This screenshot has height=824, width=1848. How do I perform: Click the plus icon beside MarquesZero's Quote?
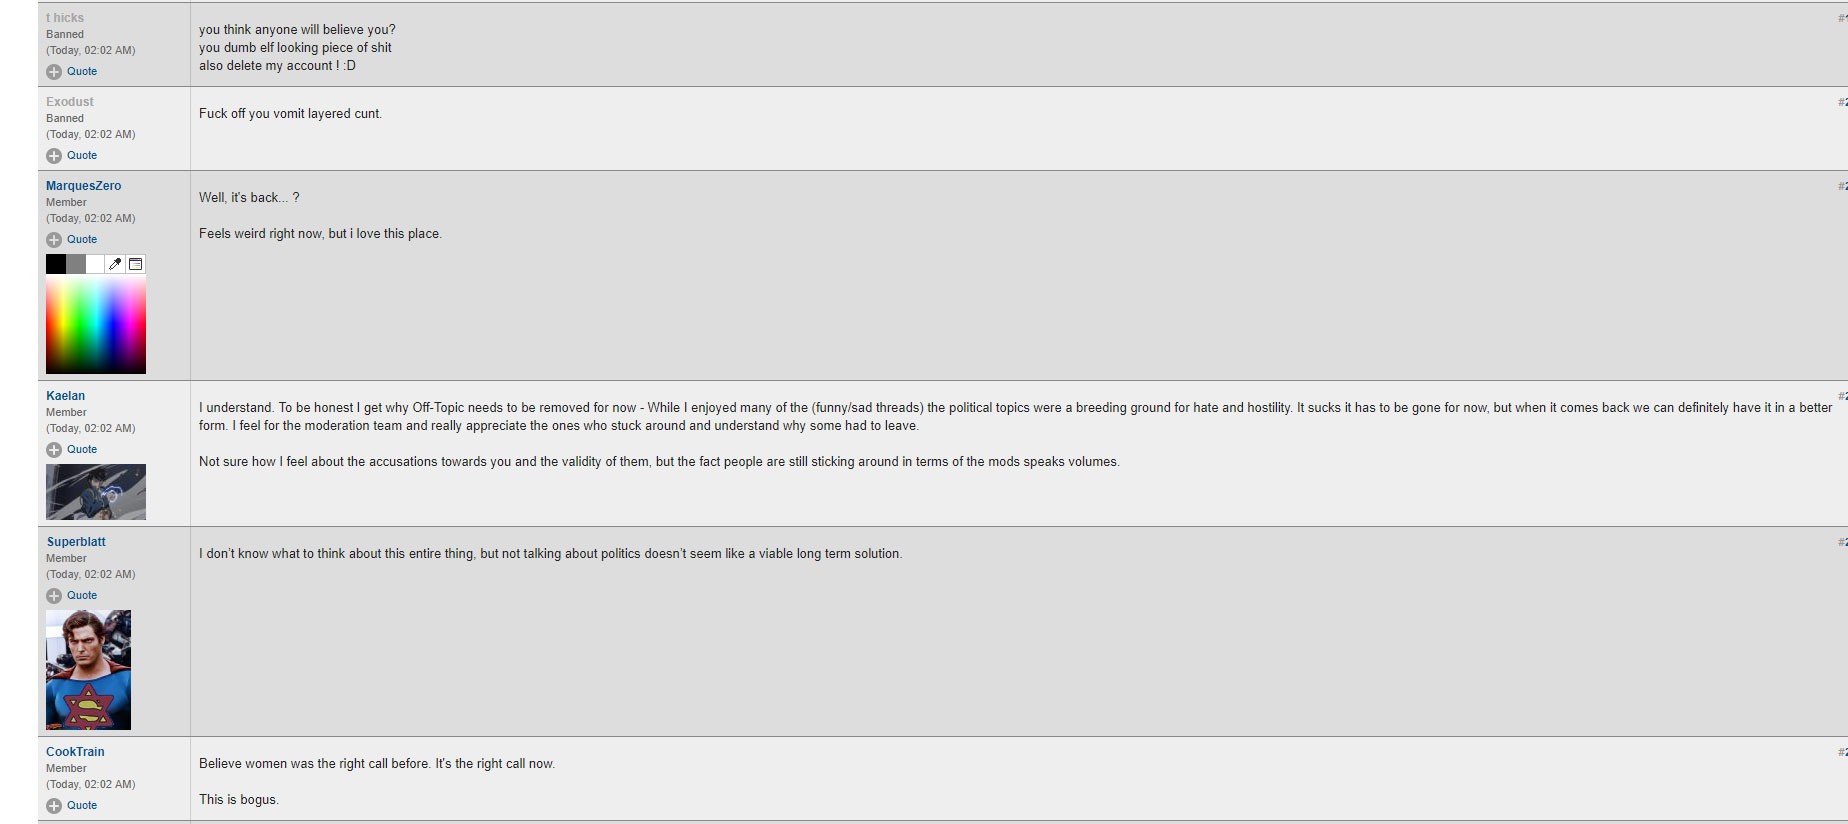pyautogui.click(x=54, y=240)
